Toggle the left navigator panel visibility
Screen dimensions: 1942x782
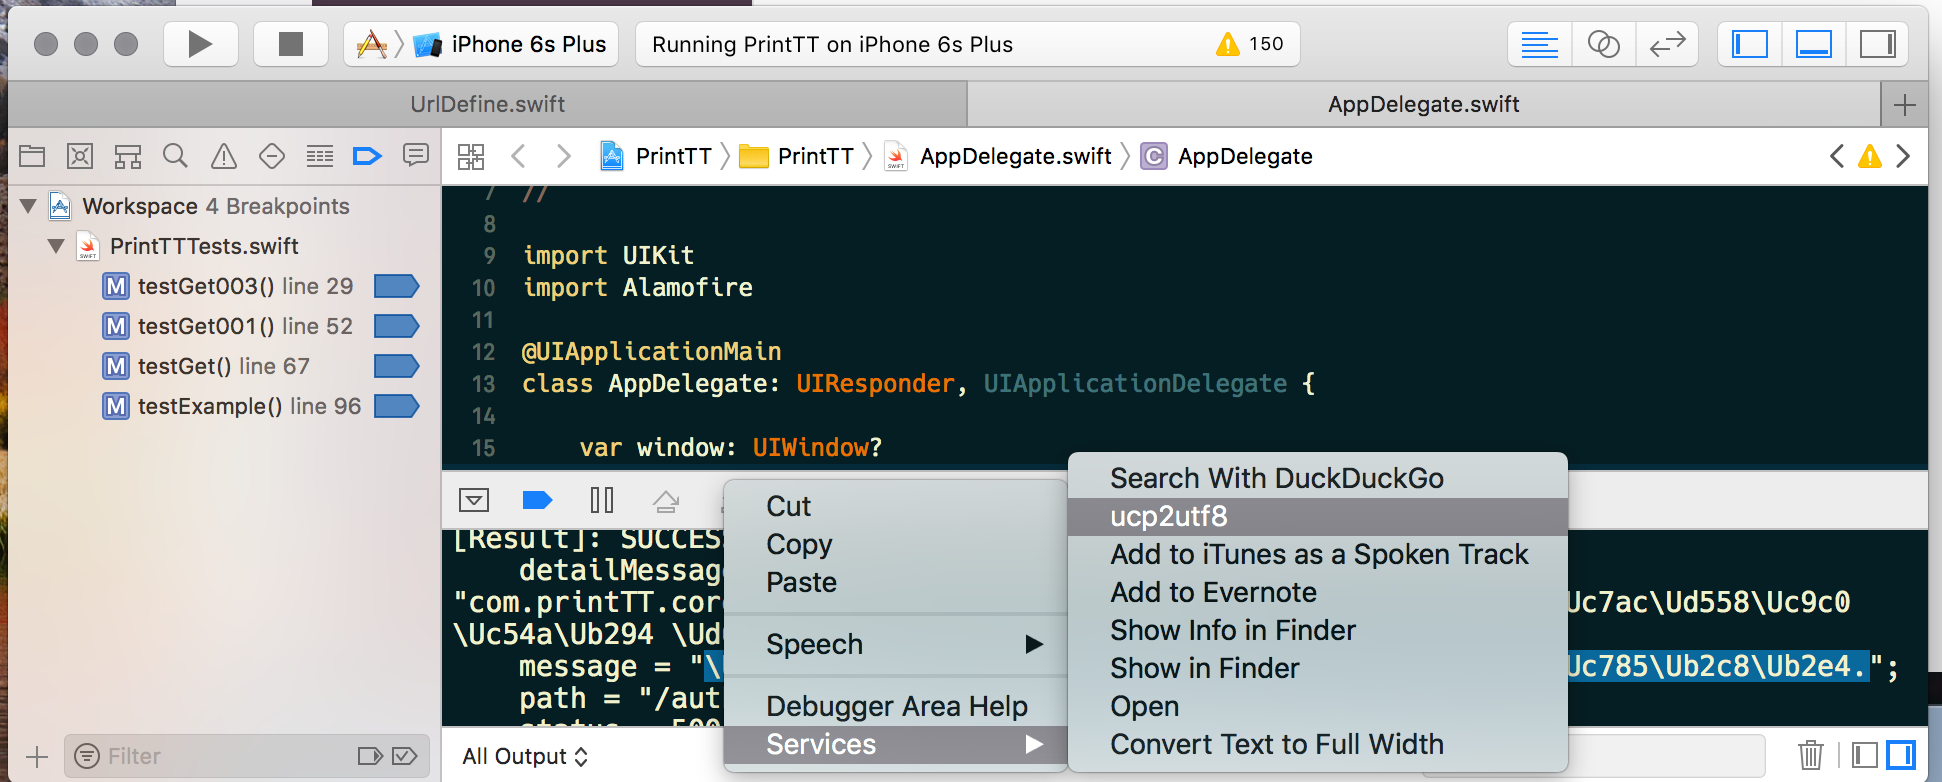point(1750,44)
